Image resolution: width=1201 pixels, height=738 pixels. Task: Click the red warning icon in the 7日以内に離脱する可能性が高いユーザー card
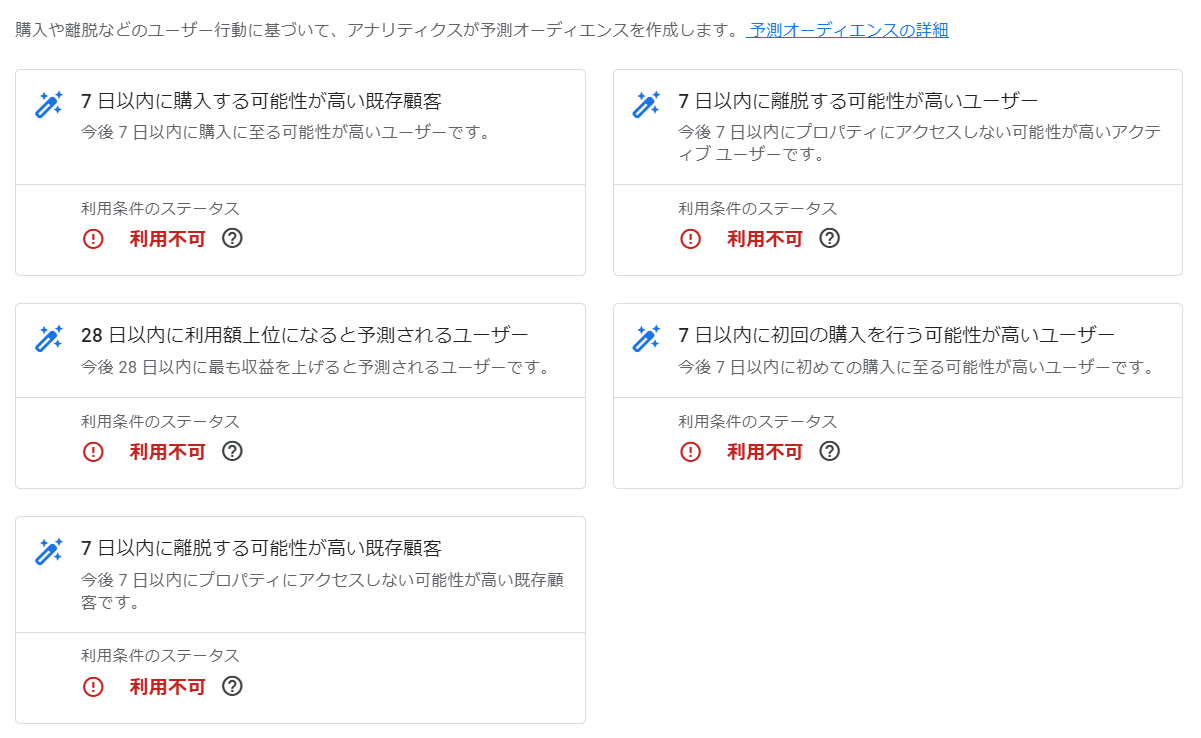point(690,239)
